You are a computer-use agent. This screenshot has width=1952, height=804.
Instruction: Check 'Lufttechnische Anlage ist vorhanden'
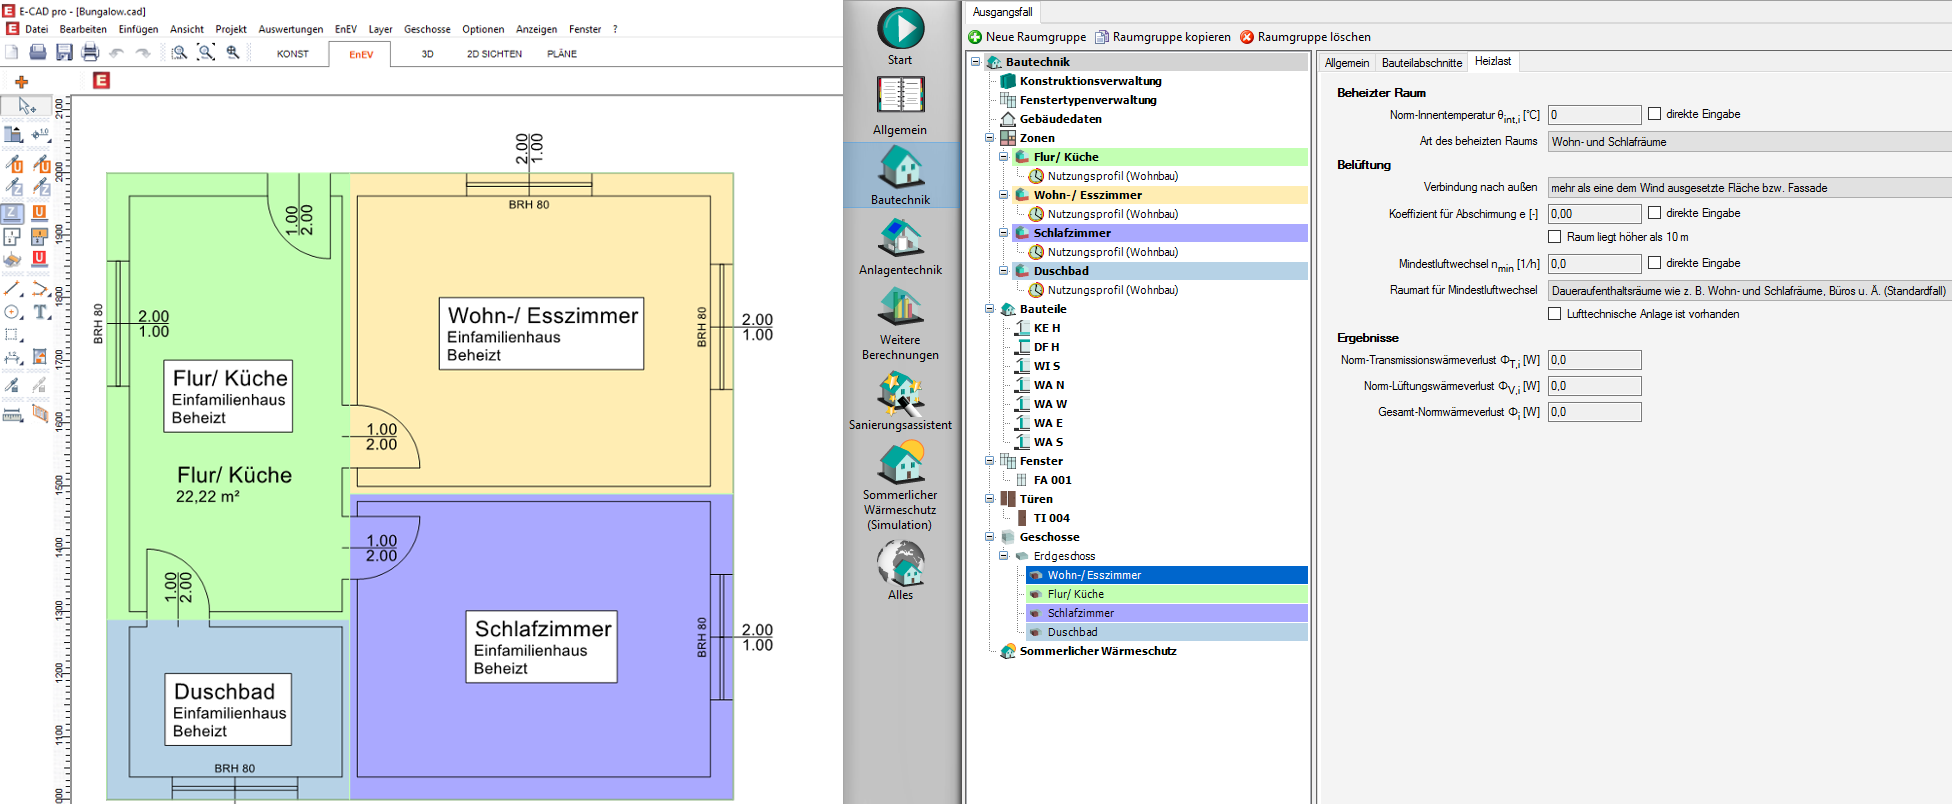pos(1555,314)
